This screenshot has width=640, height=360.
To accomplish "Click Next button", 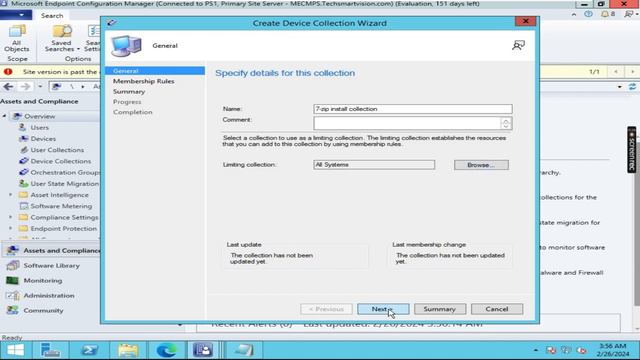I will (383, 309).
